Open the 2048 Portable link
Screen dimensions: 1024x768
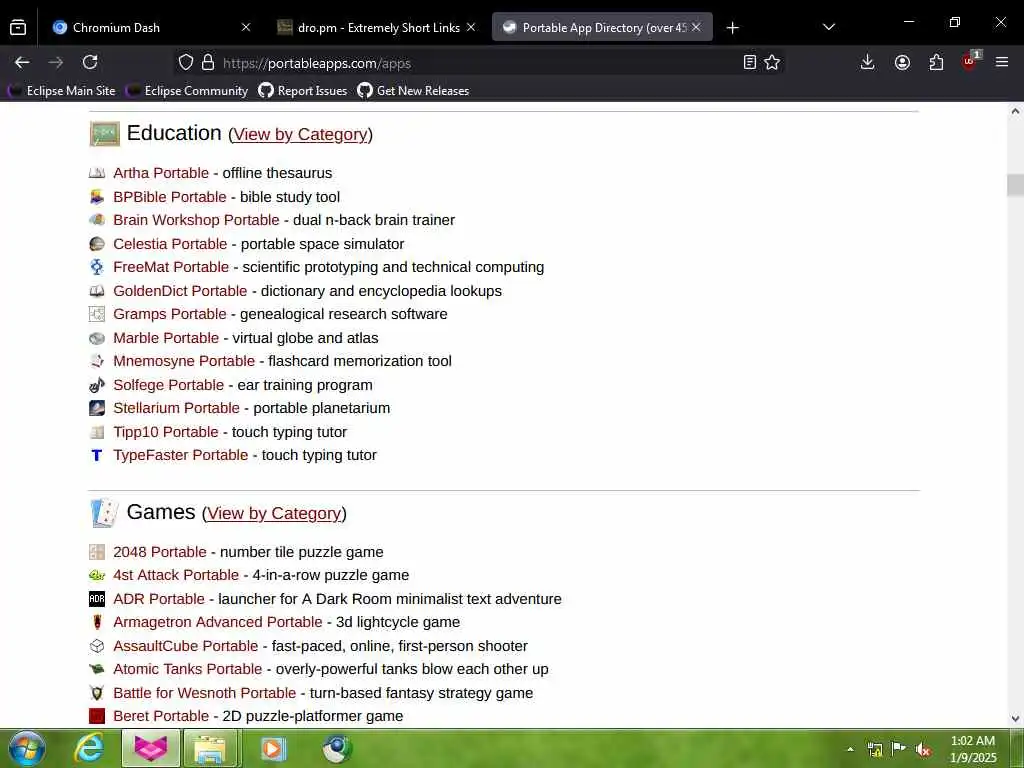coord(159,552)
